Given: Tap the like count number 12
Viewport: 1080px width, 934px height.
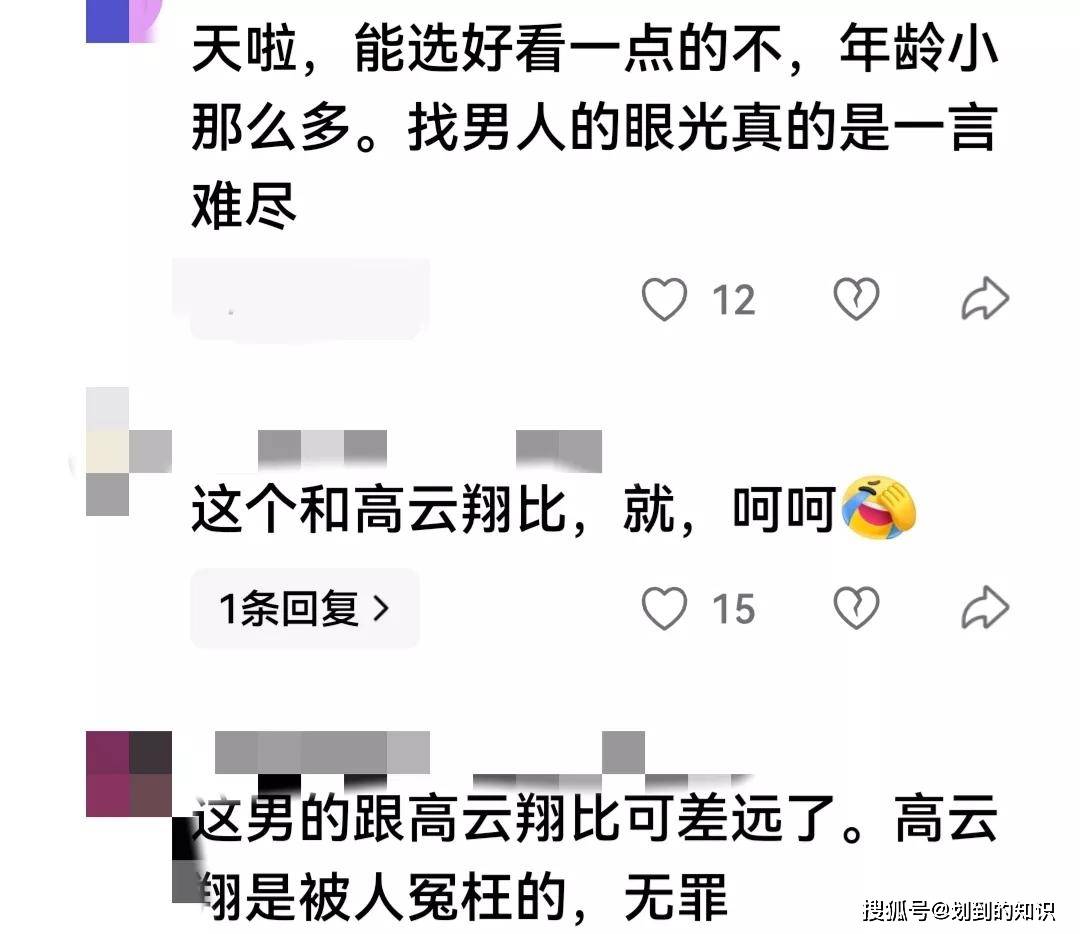Looking at the screenshot, I should pyautogui.click(x=734, y=300).
